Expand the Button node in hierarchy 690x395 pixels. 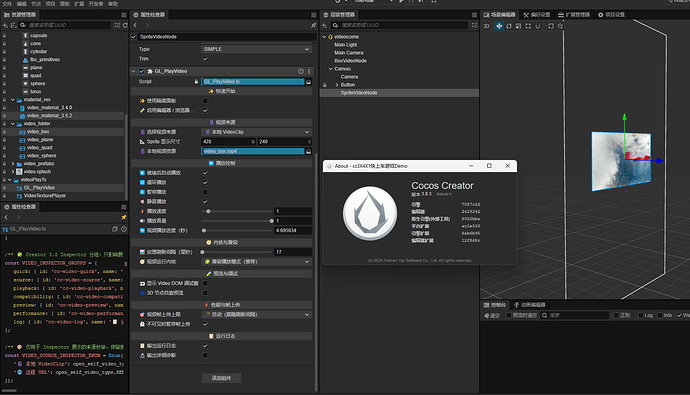tap(337, 85)
